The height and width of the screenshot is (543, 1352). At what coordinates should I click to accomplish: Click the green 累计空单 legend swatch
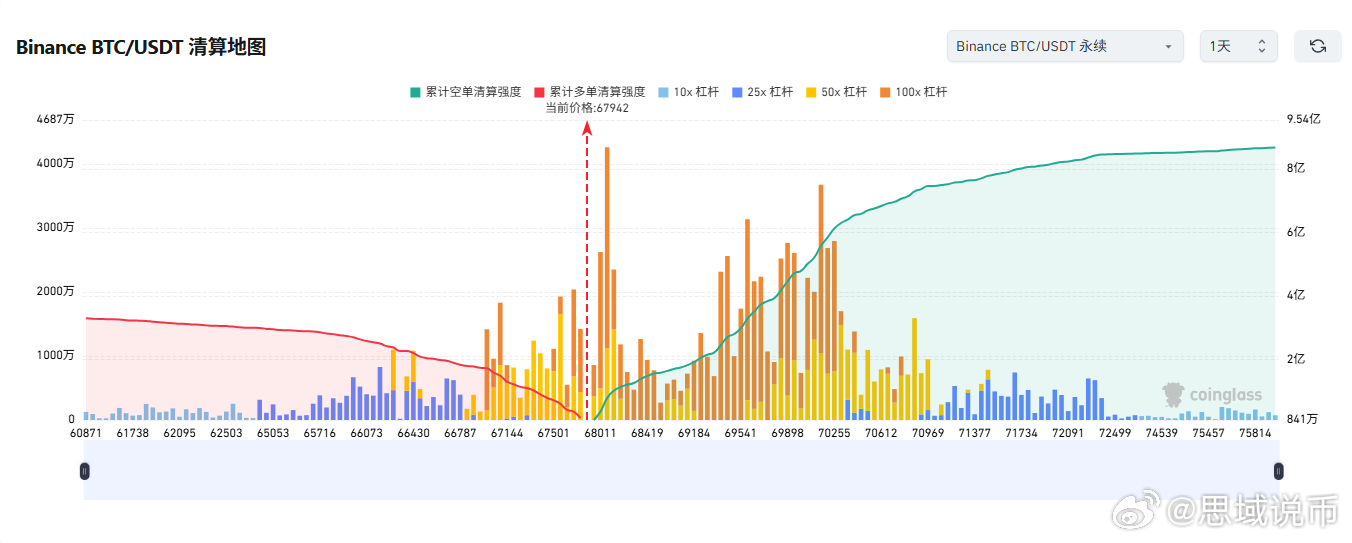(x=415, y=92)
